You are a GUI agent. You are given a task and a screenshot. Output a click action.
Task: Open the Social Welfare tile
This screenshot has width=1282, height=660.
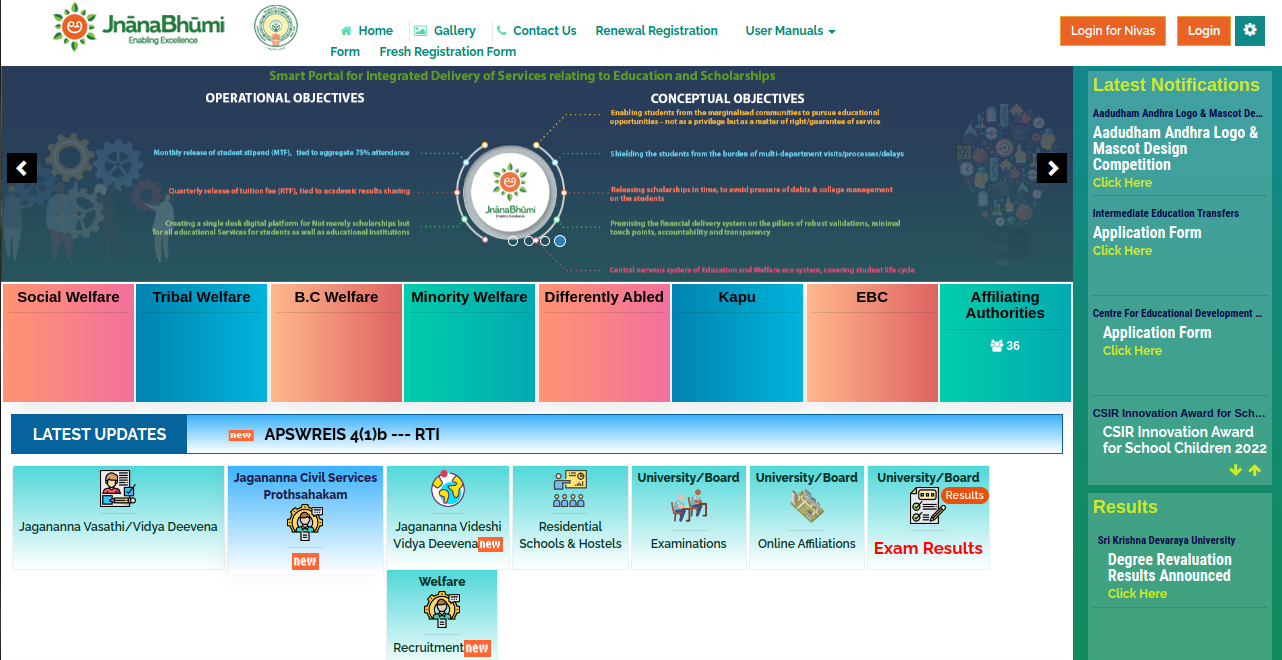[68, 343]
